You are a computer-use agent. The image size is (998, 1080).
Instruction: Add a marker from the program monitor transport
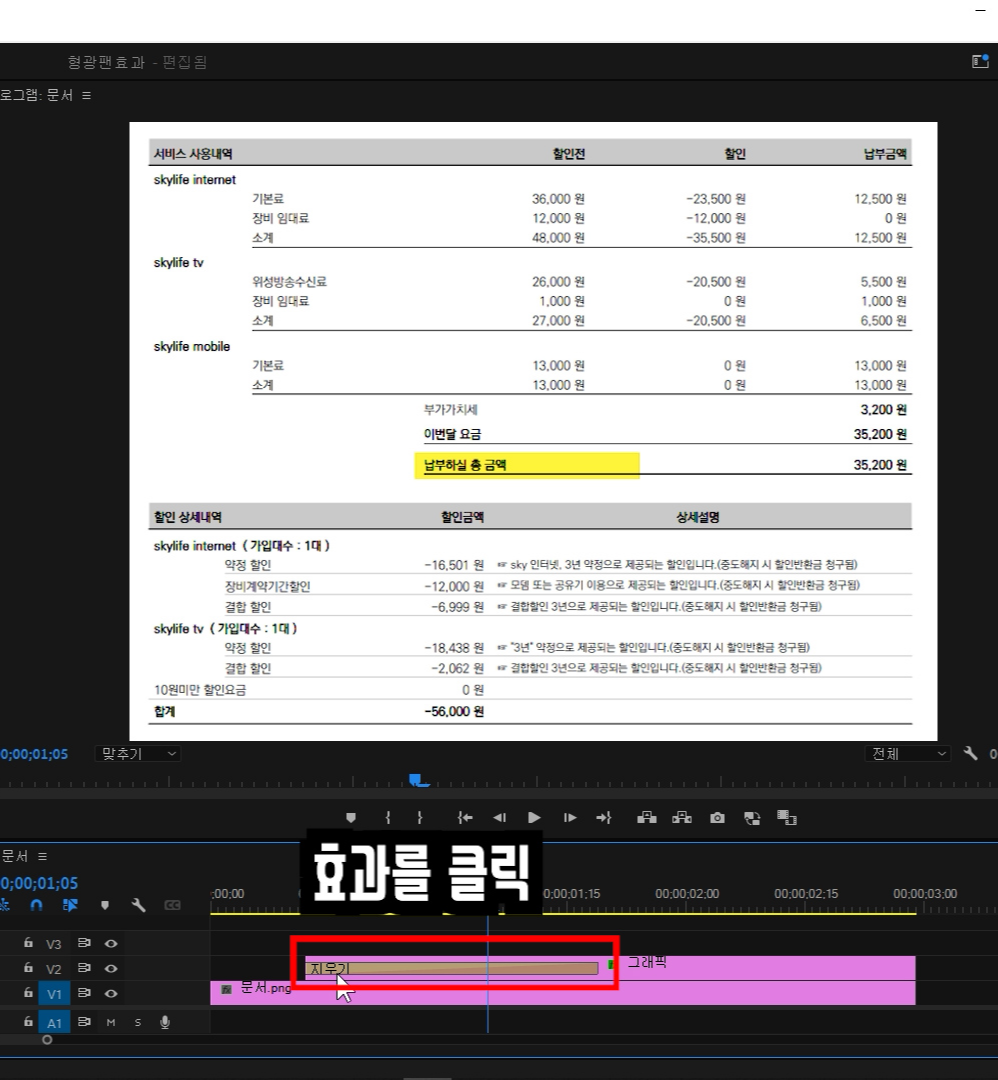[x=351, y=818]
